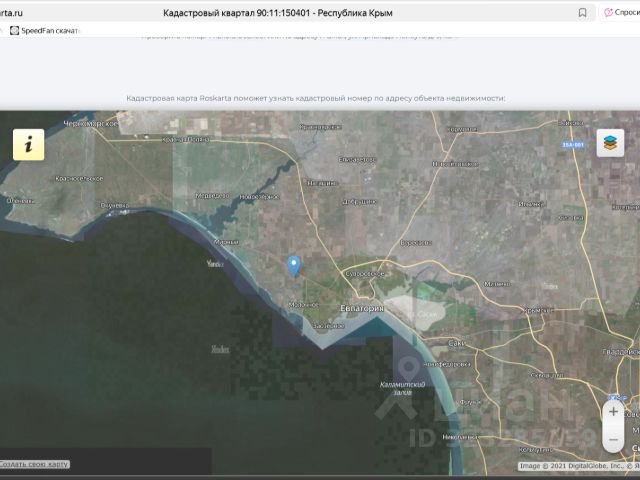The image size is (640, 480).
Task: Zoom in with the plus button
Action: coord(613,412)
